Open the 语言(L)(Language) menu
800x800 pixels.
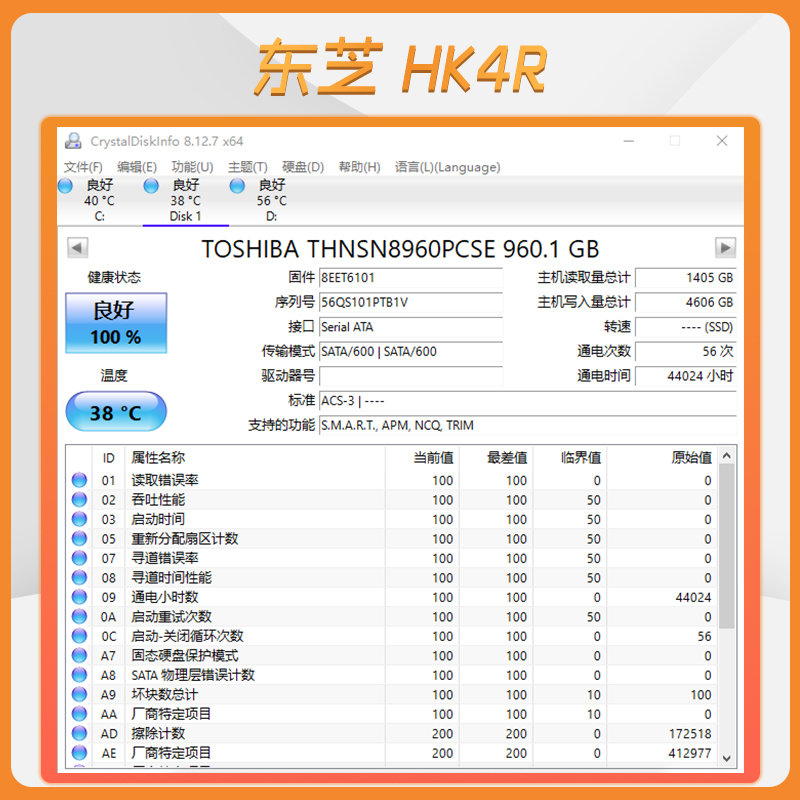click(447, 167)
